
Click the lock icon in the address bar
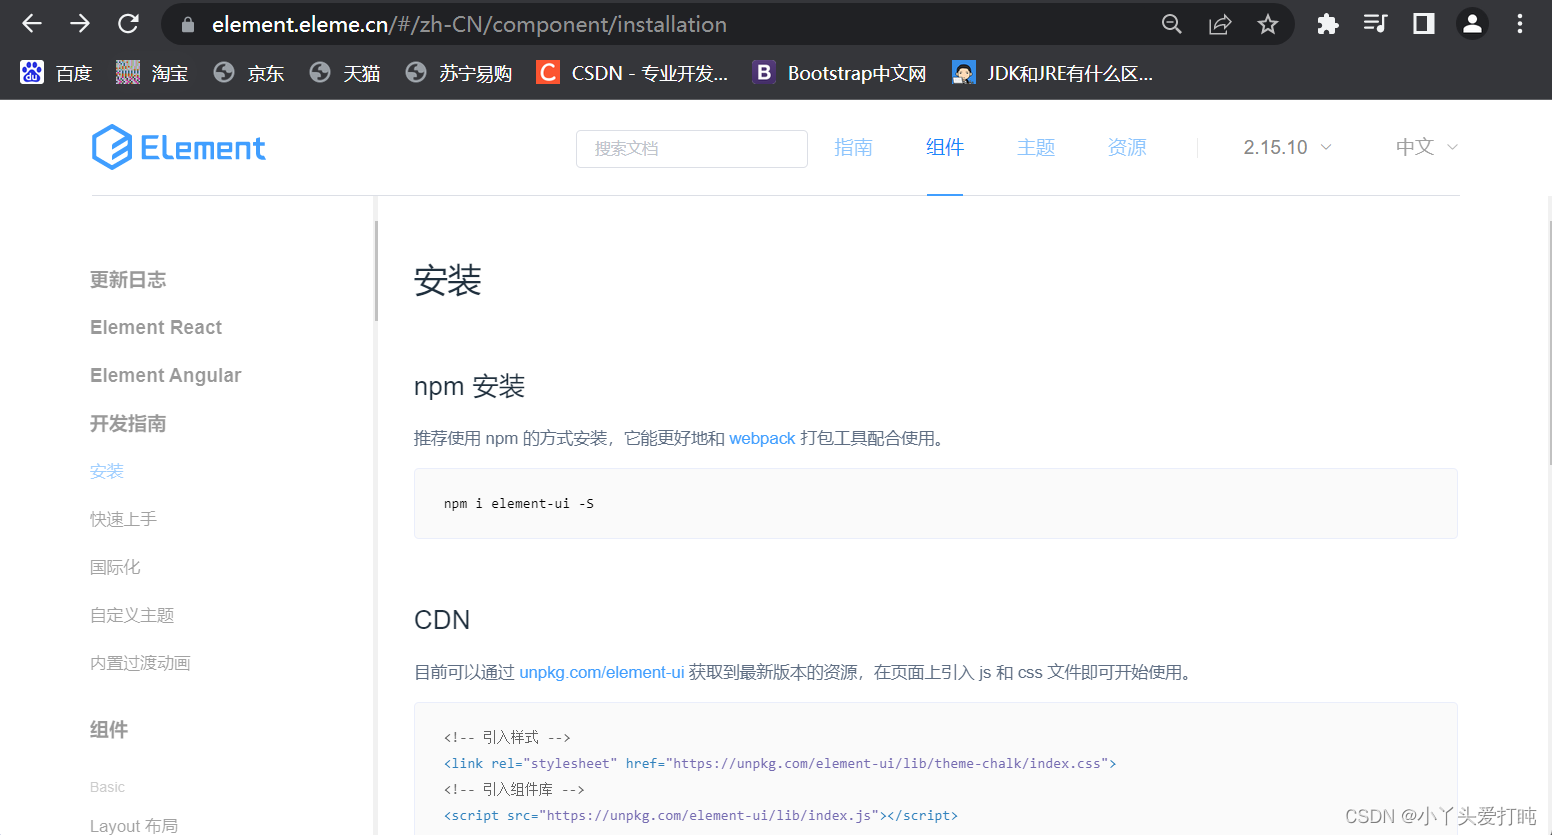[187, 24]
